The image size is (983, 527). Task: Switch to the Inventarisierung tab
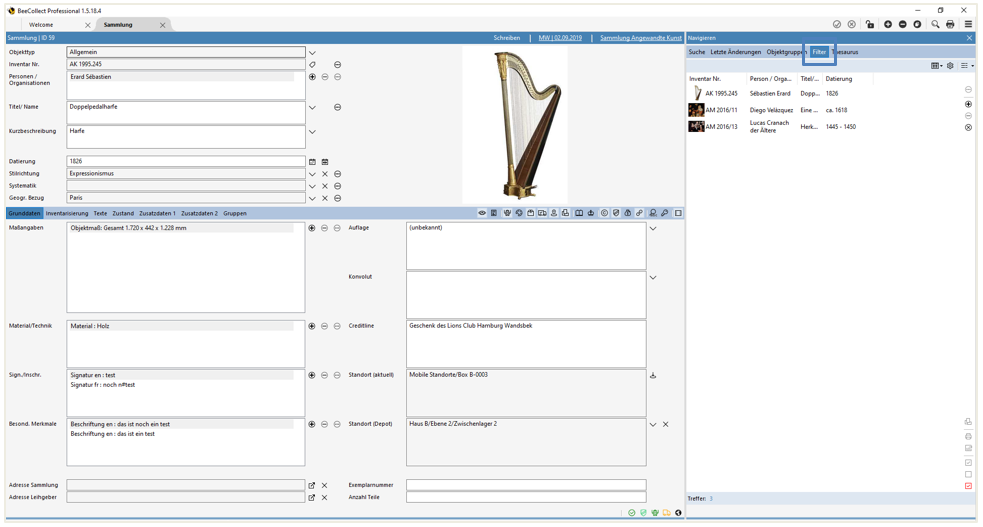coord(67,213)
